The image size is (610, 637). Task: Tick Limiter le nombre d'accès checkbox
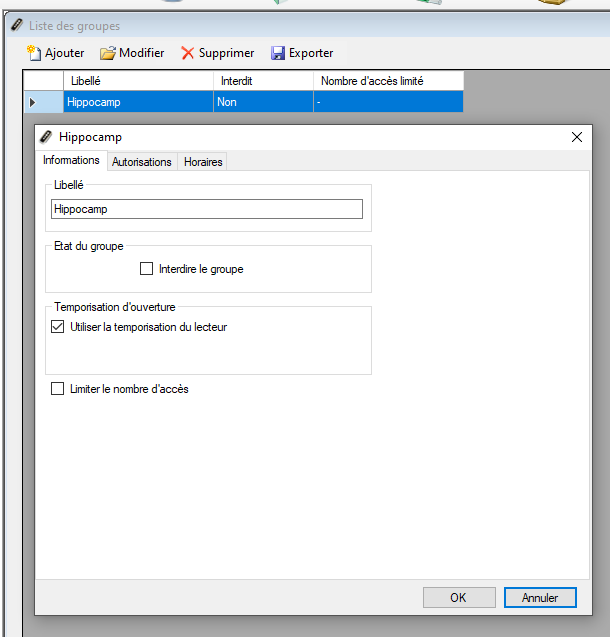[57, 389]
